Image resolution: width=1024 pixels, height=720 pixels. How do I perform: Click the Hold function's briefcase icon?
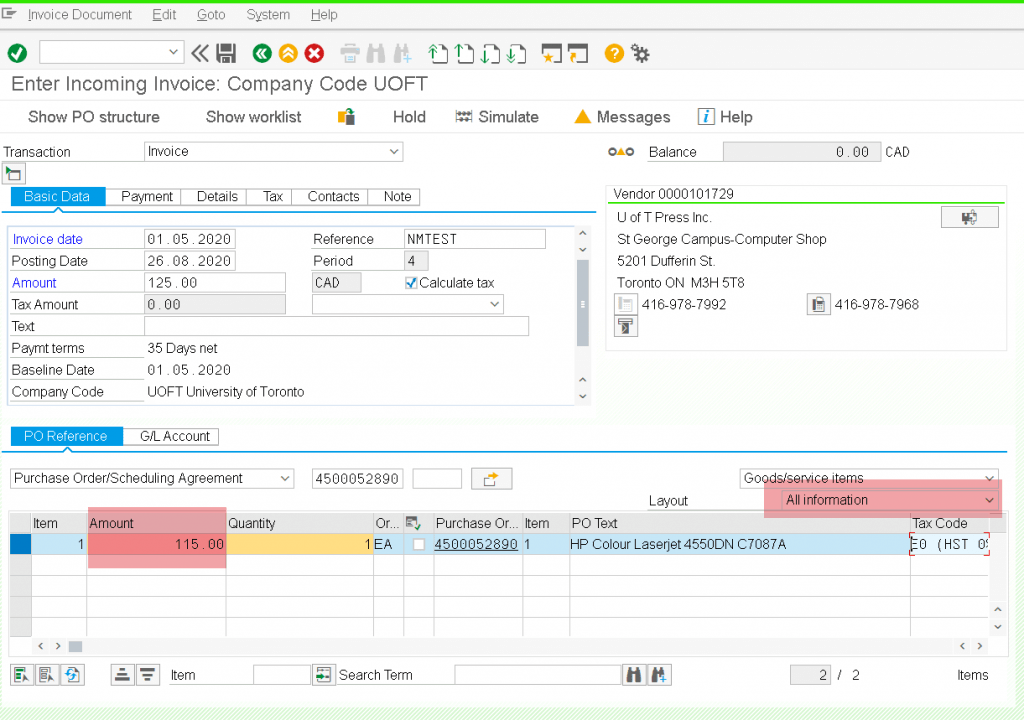pos(346,116)
